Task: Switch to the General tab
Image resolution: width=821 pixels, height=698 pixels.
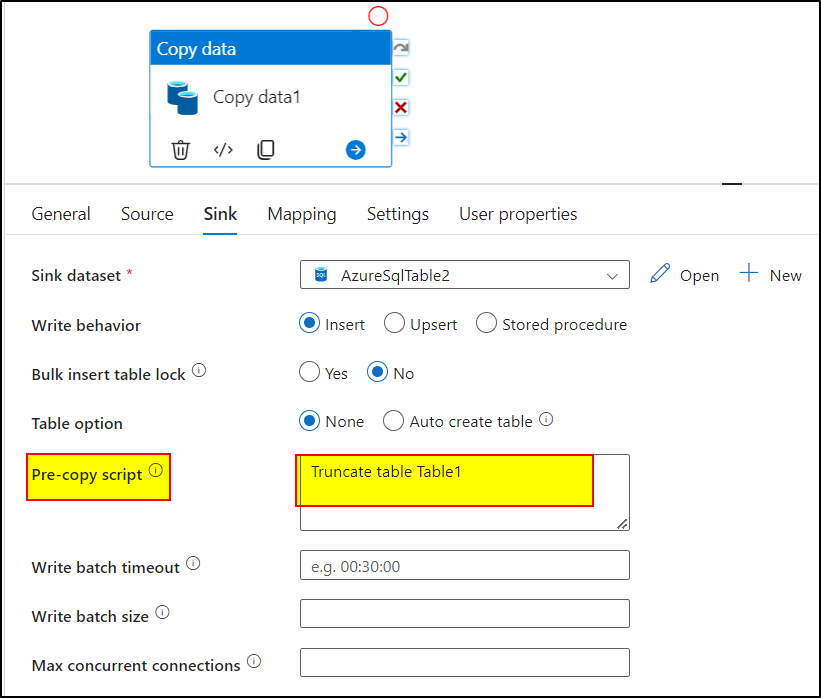Action: coord(61,214)
